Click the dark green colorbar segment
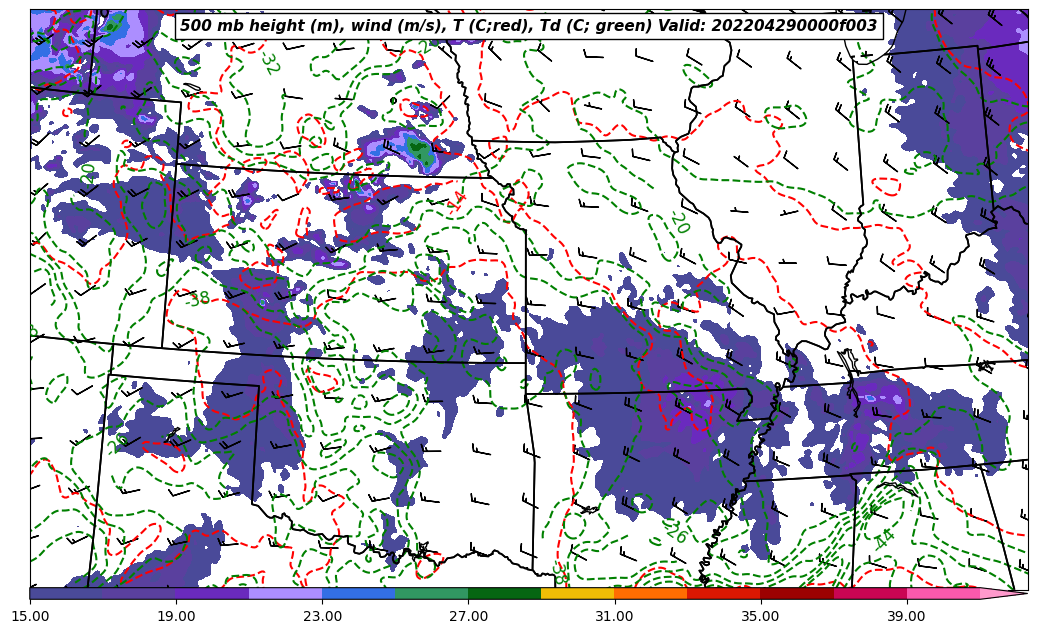 pos(504,593)
